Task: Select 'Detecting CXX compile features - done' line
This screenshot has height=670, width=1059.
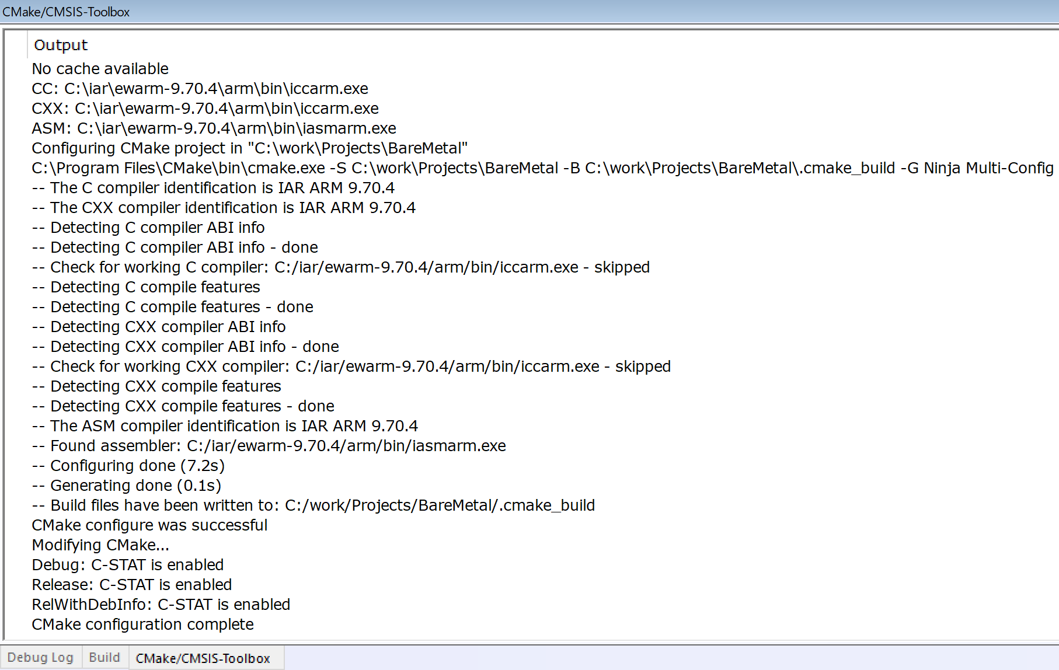Action: (183, 406)
